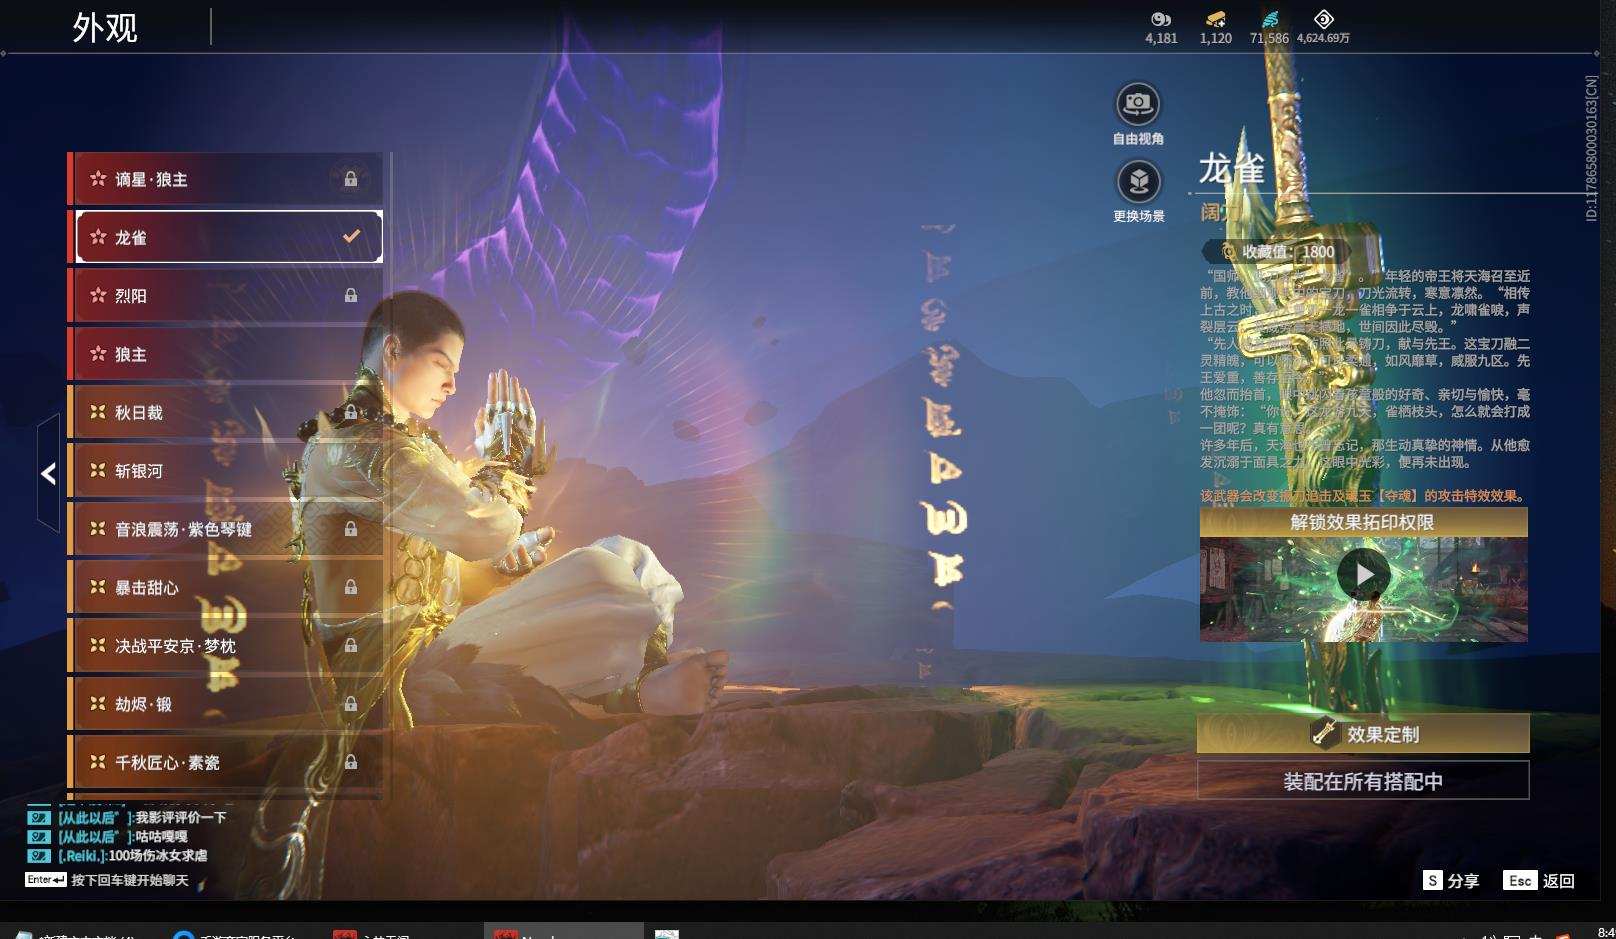Viewport: 1616px width, 939px height.
Task: Click the 效果定制 effect customization button
Action: [1363, 734]
